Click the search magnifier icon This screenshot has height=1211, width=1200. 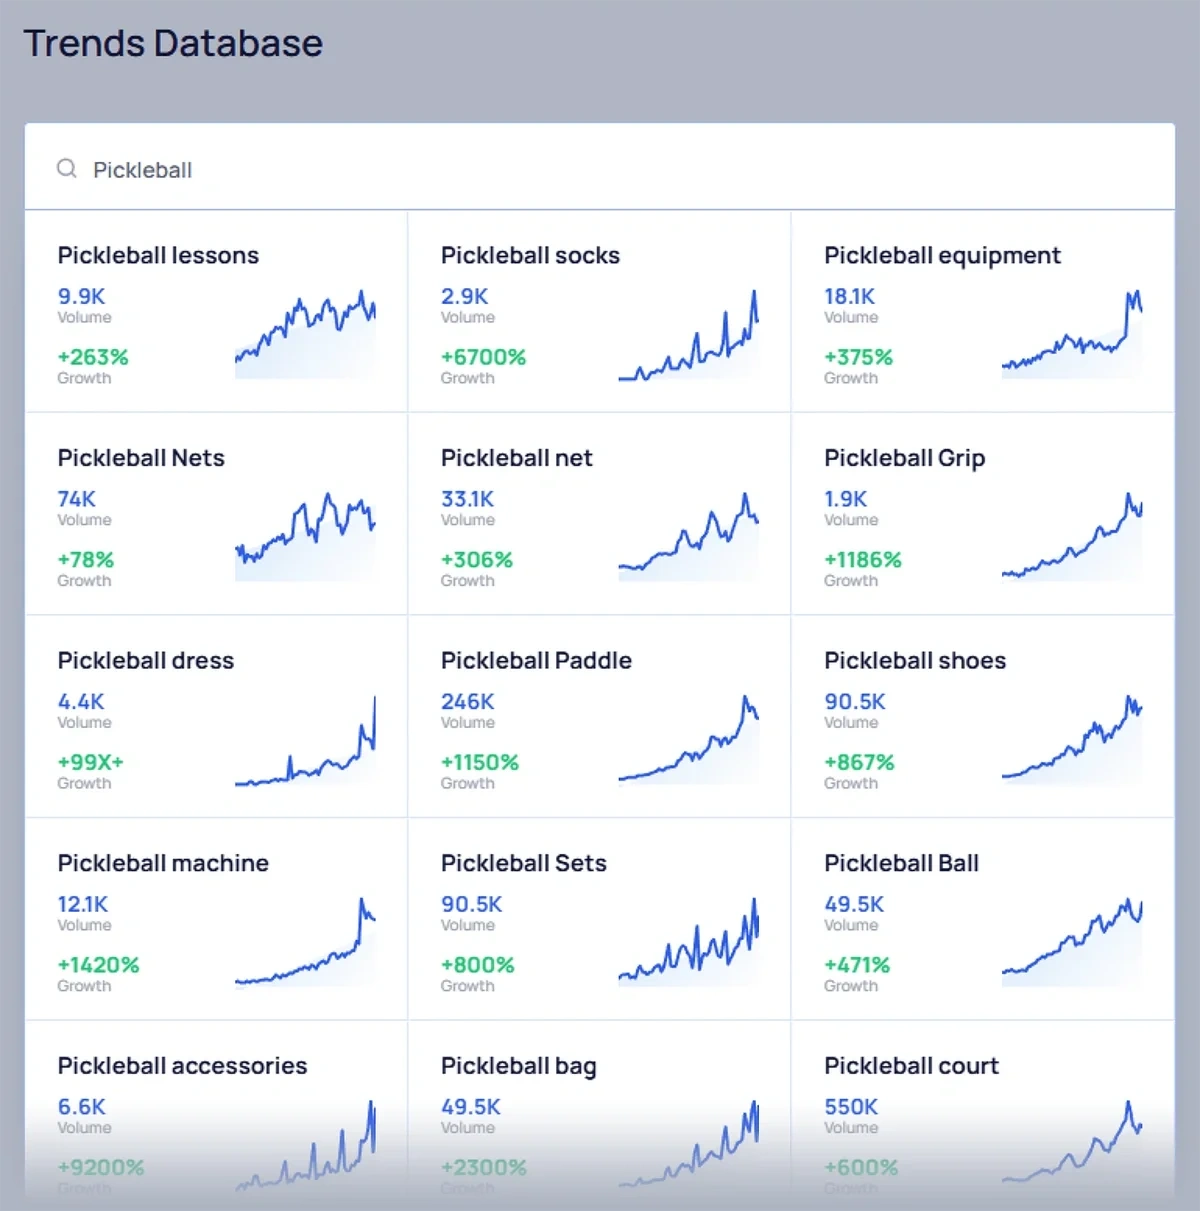tap(67, 169)
